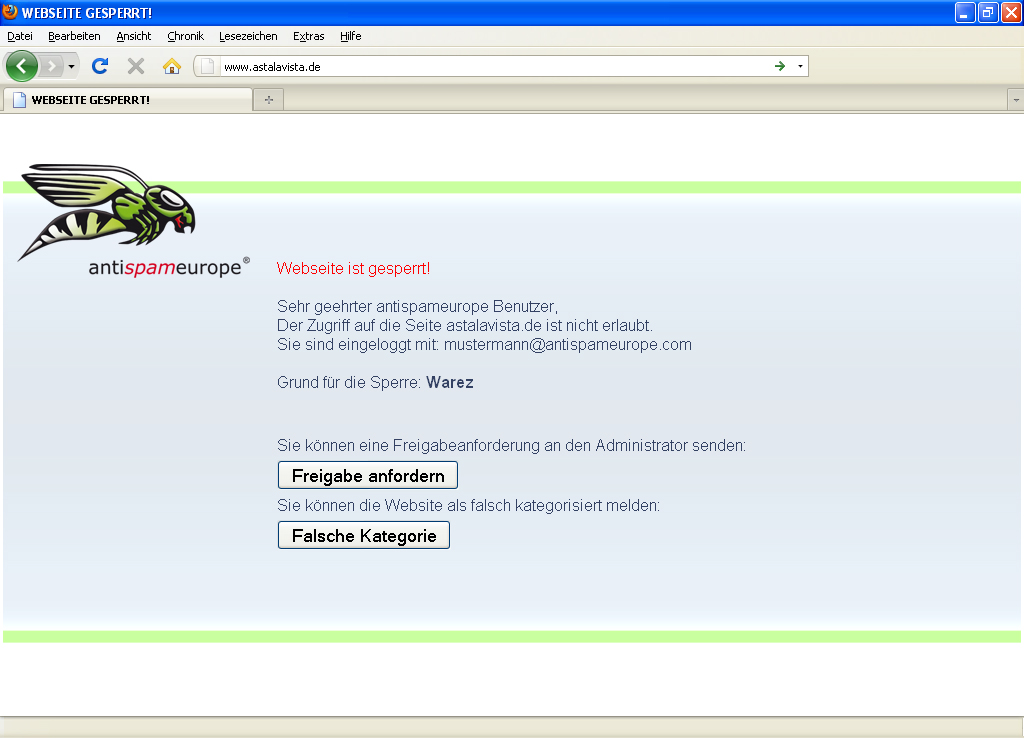Open the Datei menu
The image size is (1024, 738).
click(20, 36)
